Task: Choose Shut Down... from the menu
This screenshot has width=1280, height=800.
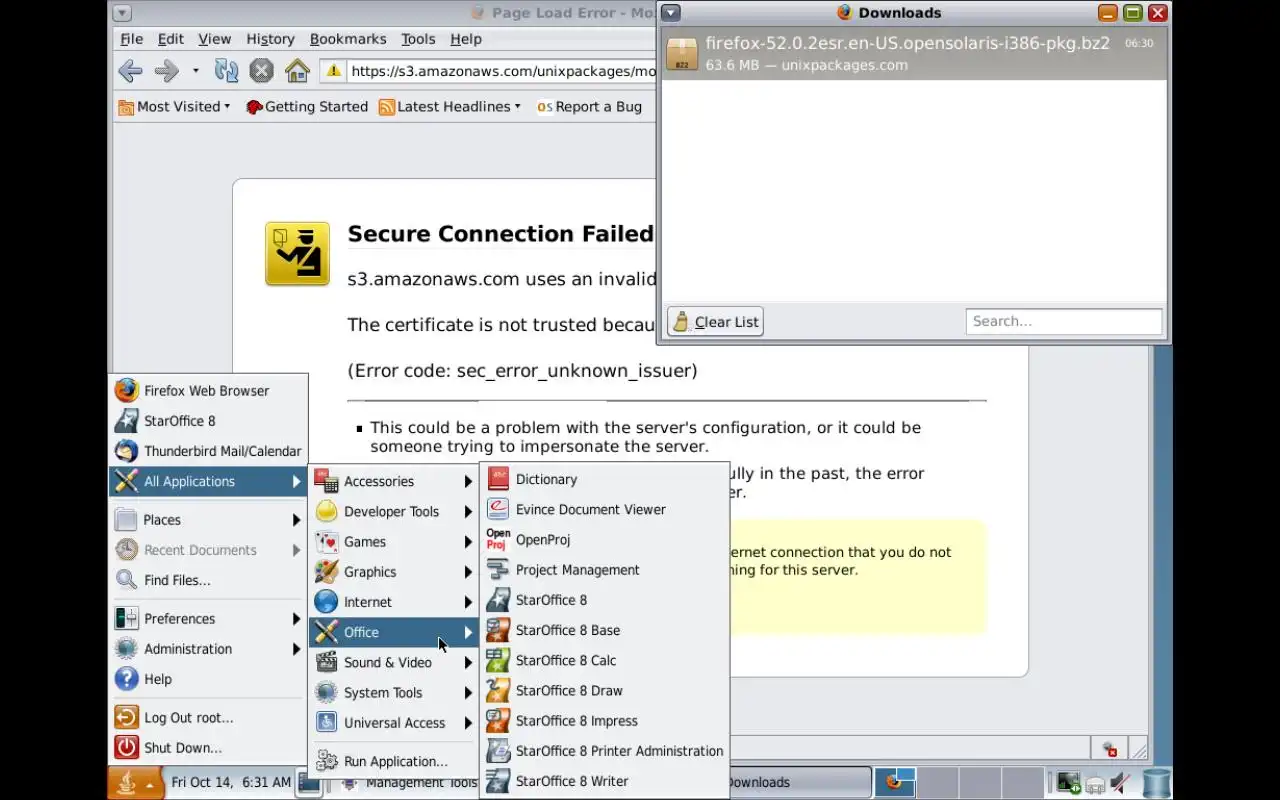Action: (x=208, y=748)
